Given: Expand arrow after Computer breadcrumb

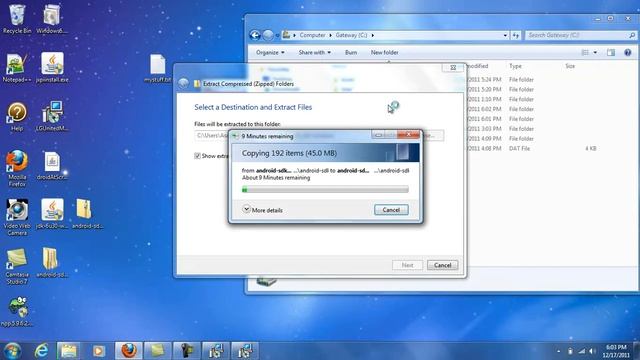Looking at the screenshot, I should click(x=331, y=36).
